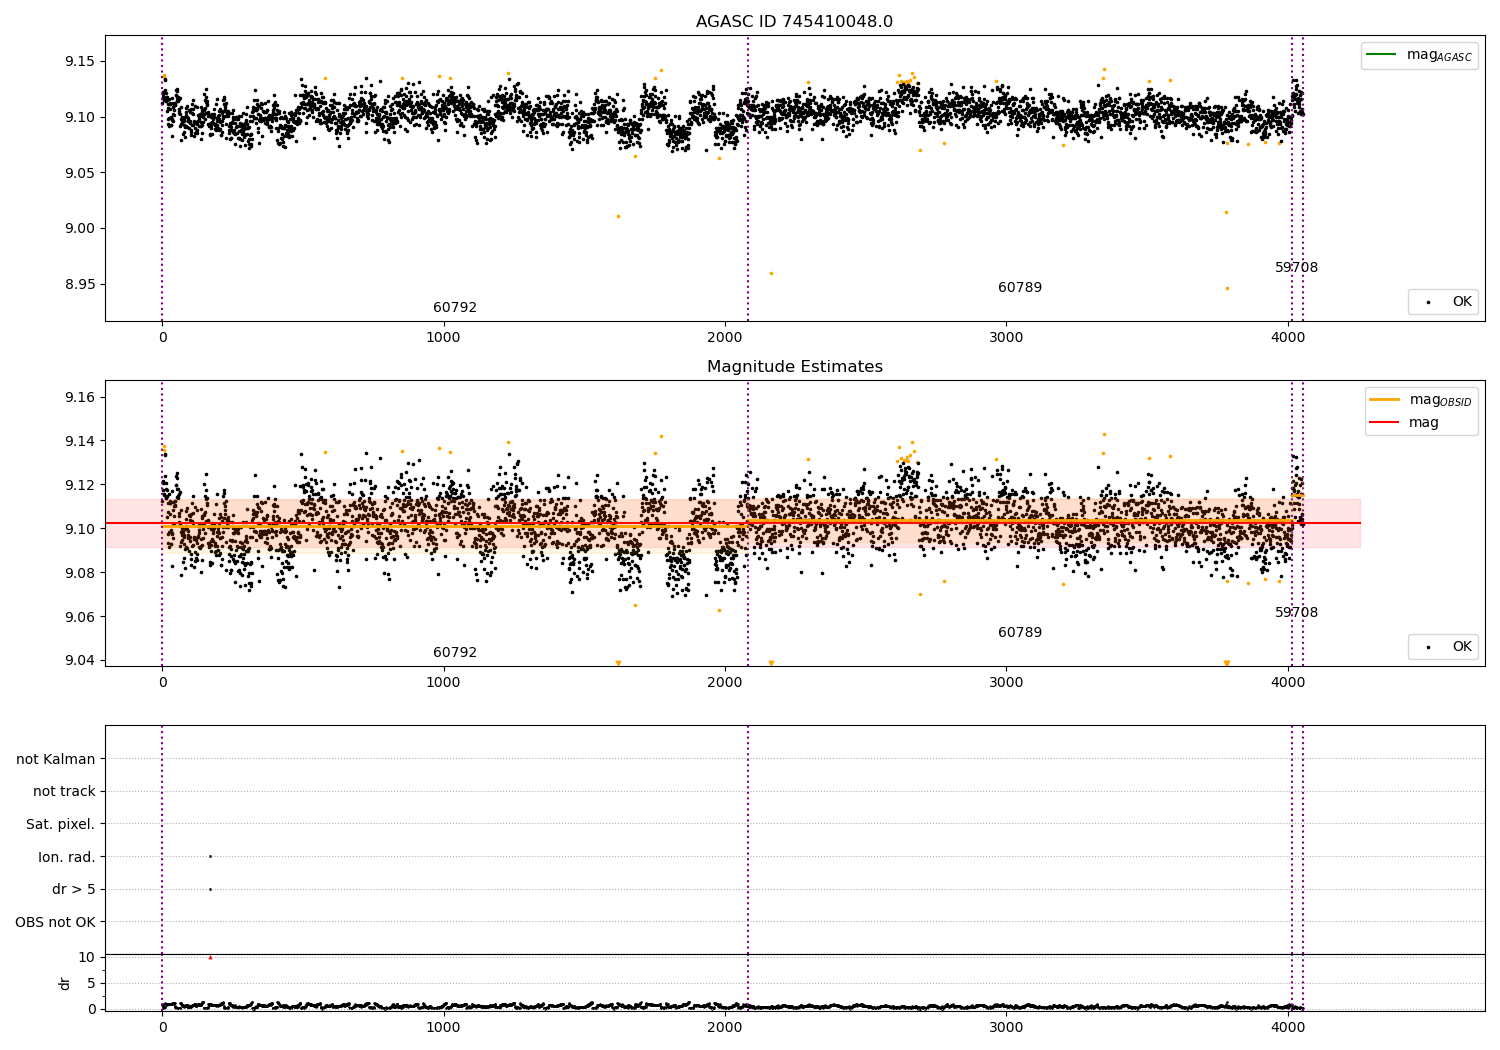
Task: Click the "9.04" tick label in Magnitude Estimates plot
Action: click(x=78, y=660)
